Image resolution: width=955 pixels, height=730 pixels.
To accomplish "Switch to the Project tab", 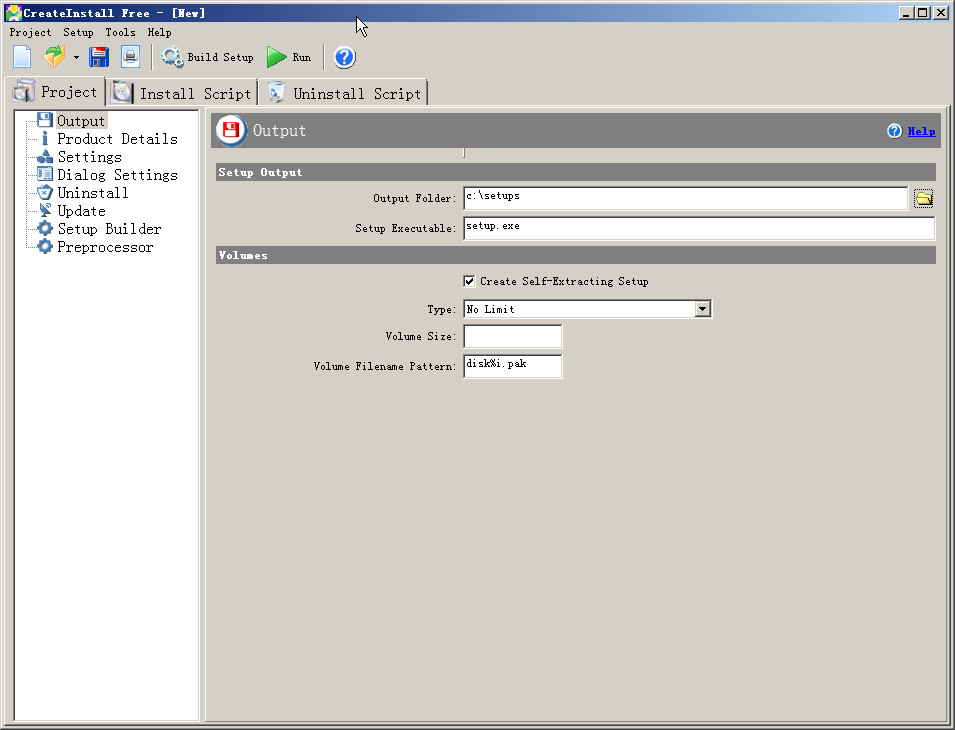I will point(55,91).
